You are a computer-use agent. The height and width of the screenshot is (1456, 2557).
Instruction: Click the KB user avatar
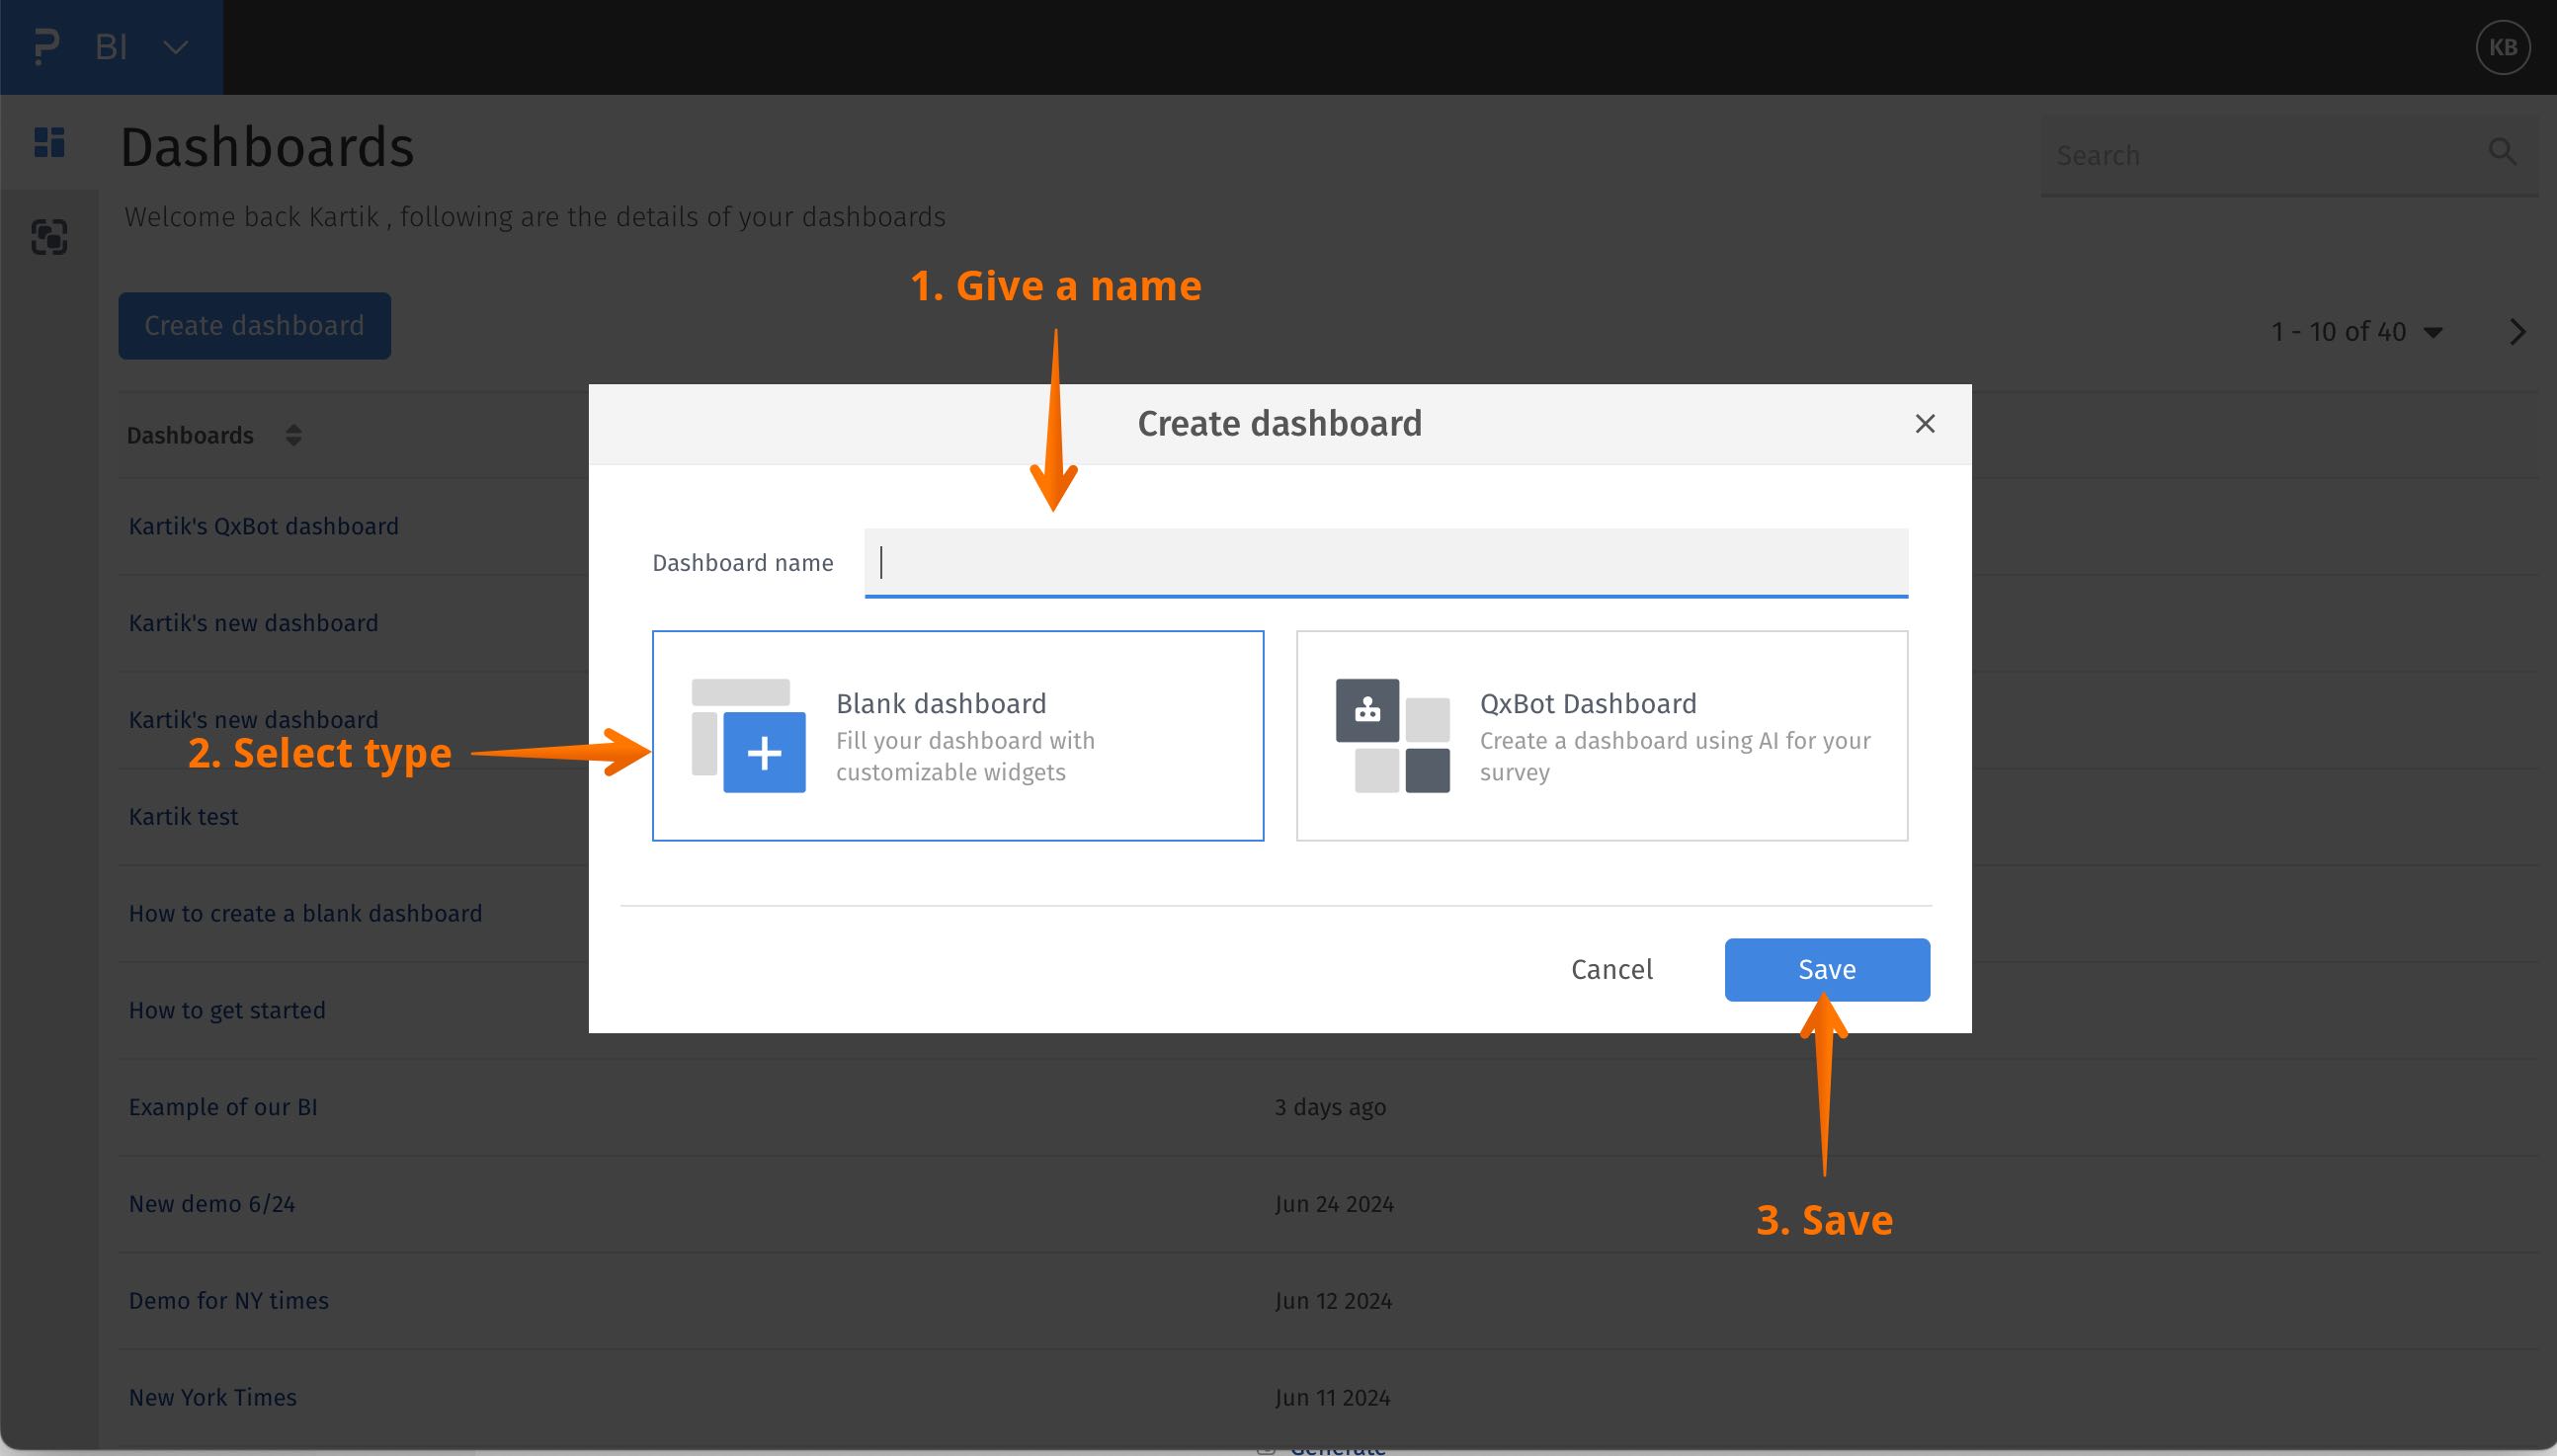click(x=2502, y=47)
